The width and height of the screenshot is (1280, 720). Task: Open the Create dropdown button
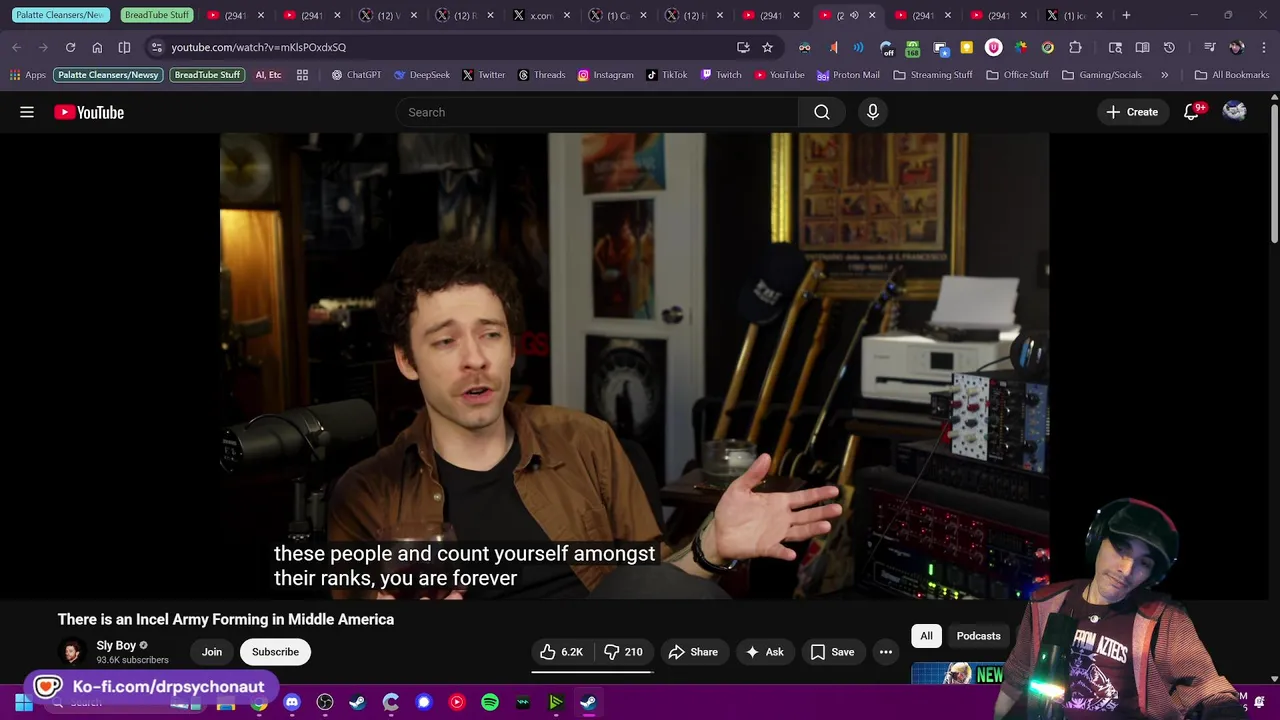1132,112
